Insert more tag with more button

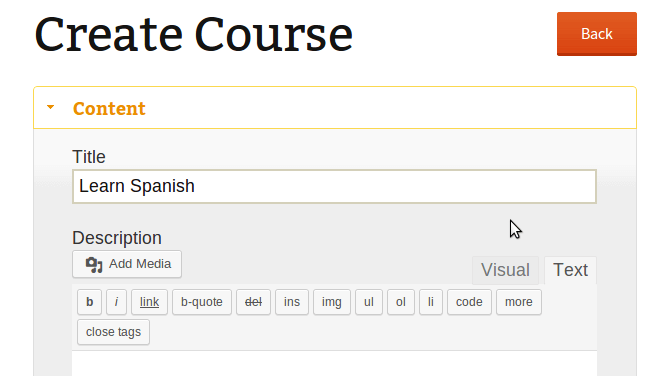click(x=519, y=302)
